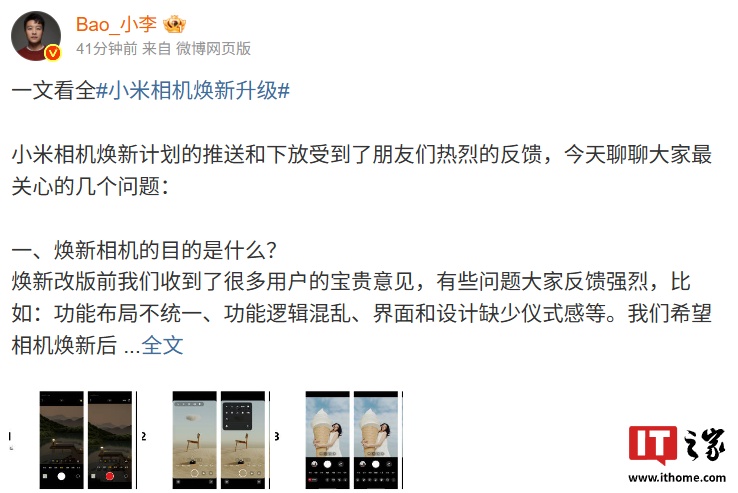Click the crown membership icon beside username

pyautogui.click(x=174, y=24)
